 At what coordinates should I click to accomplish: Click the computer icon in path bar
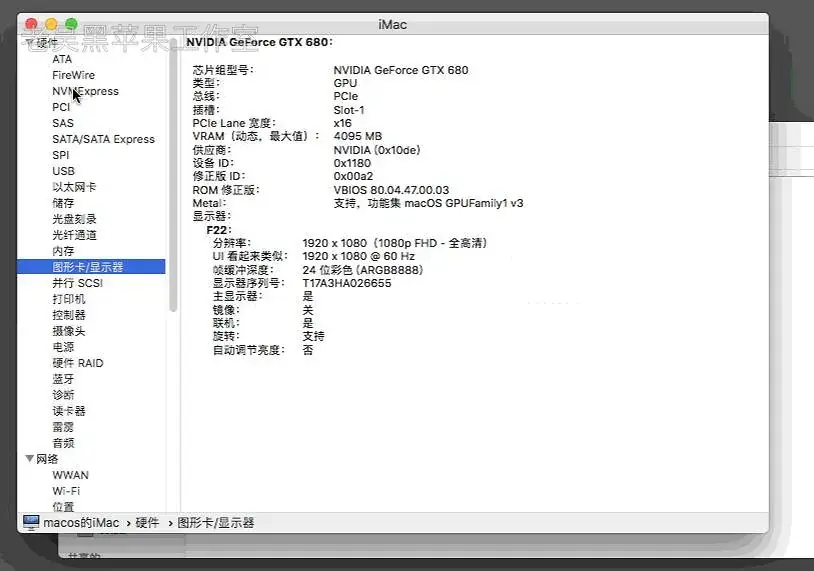[31, 522]
